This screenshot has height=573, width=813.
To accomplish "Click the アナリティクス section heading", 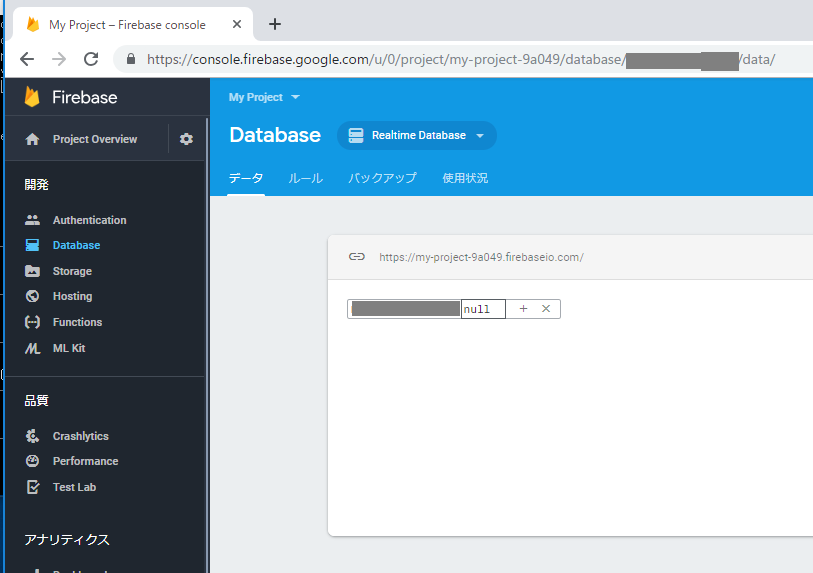I will (67, 540).
